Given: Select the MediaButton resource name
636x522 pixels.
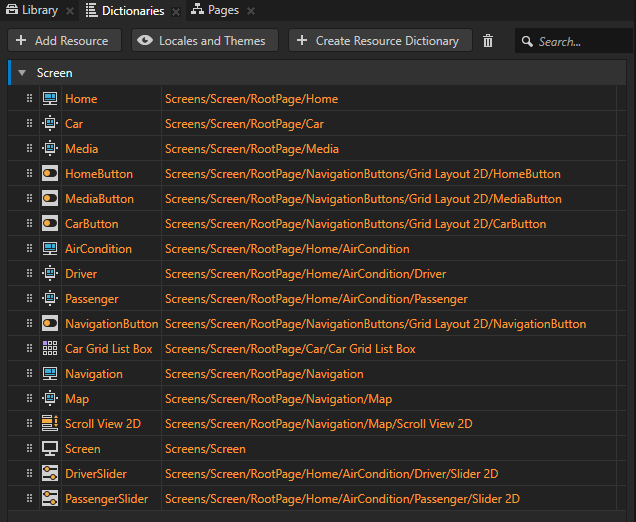Looking at the screenshot, I should [99, 199].
